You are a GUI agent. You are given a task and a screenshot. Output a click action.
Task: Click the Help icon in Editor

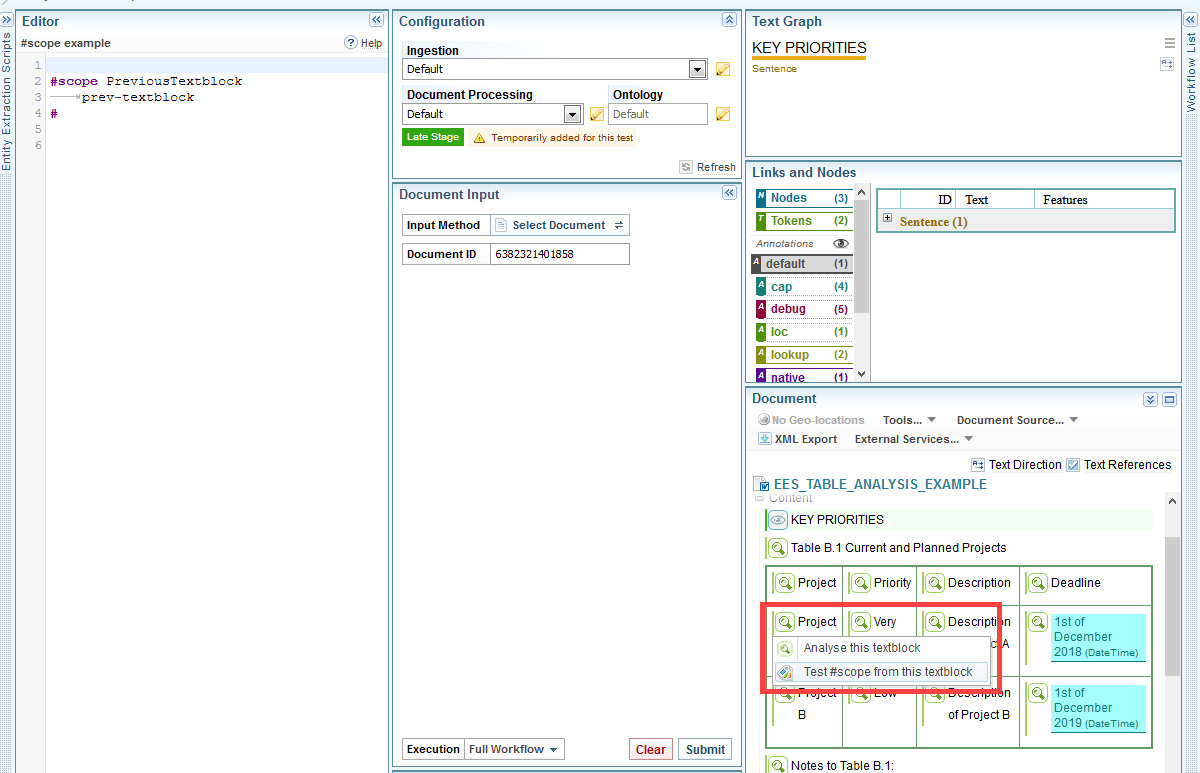click(351, 43)
